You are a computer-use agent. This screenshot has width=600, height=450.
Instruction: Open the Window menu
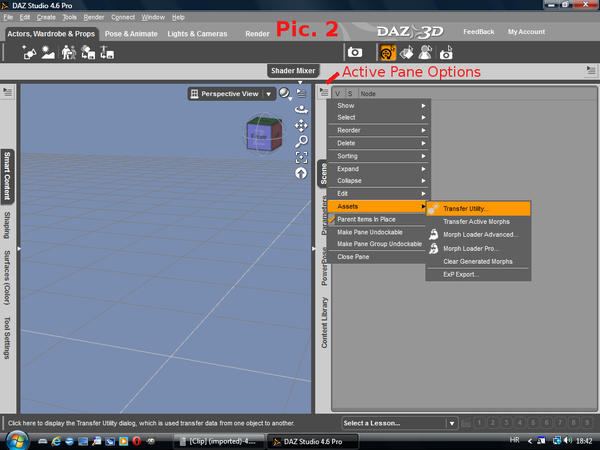tap(153, 17)
